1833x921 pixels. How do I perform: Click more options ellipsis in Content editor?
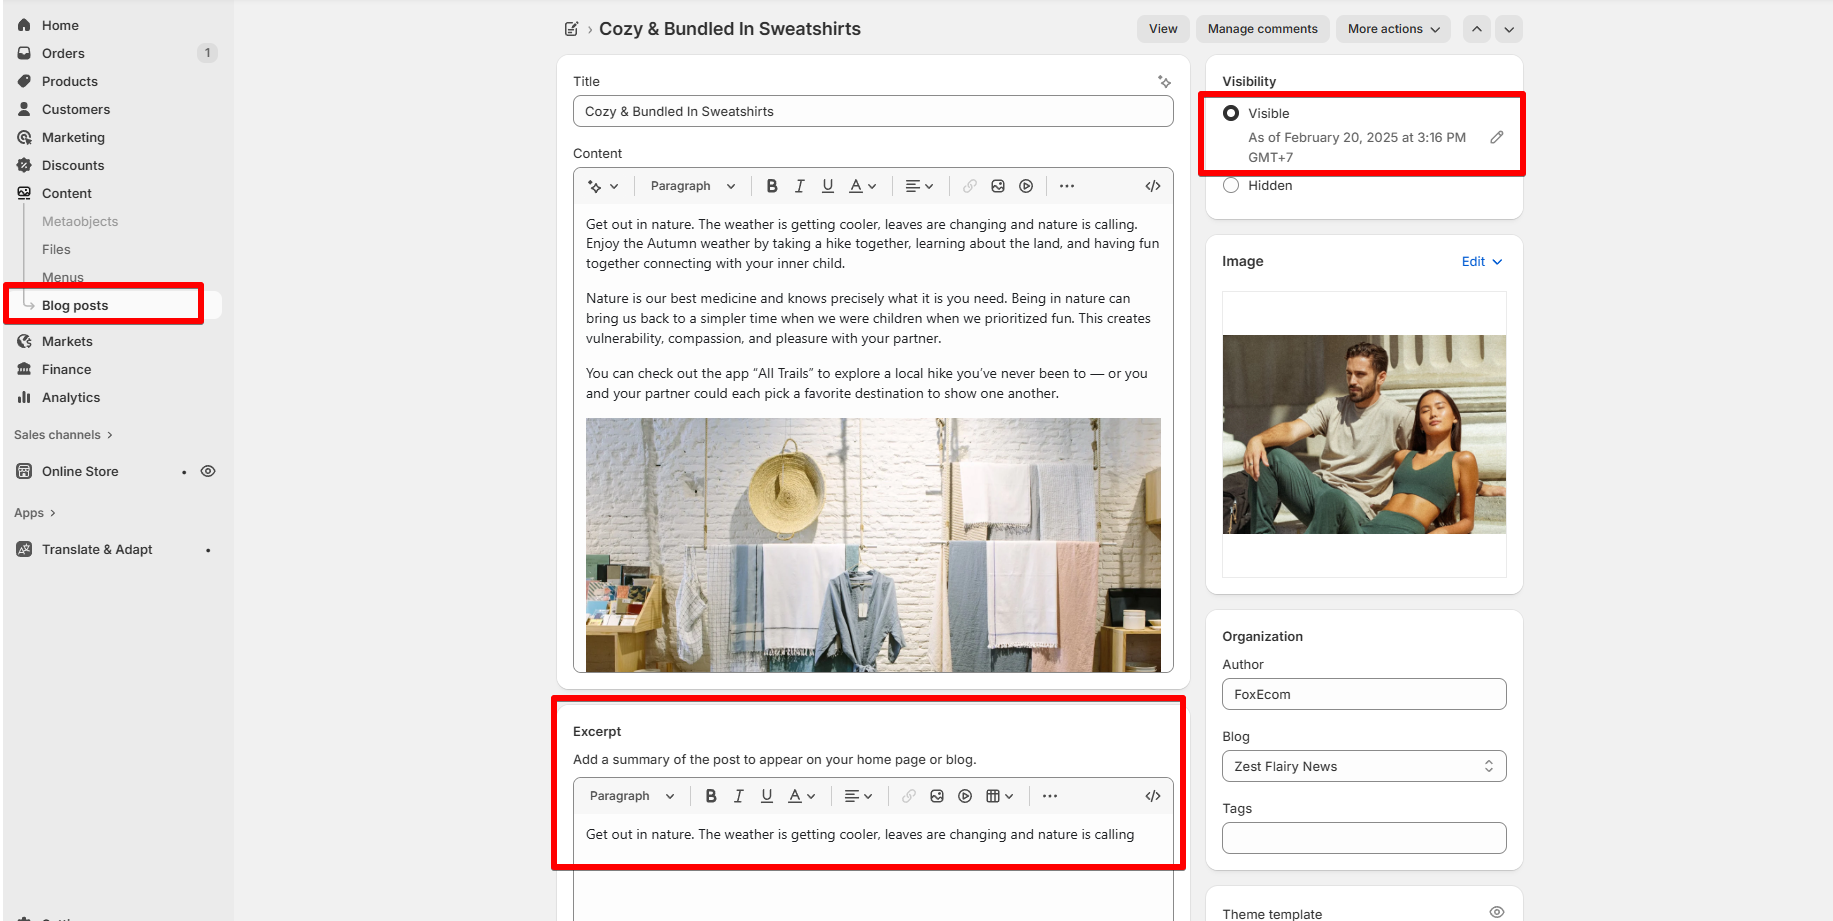[1067, 186]
